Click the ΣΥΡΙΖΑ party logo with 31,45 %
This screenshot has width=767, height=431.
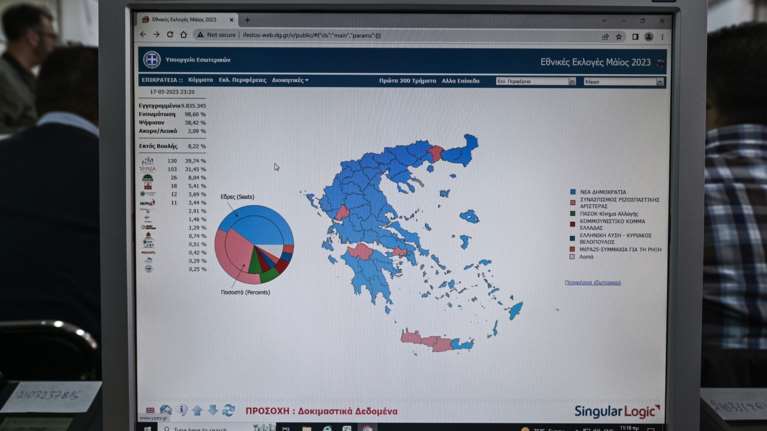(148, 169)
